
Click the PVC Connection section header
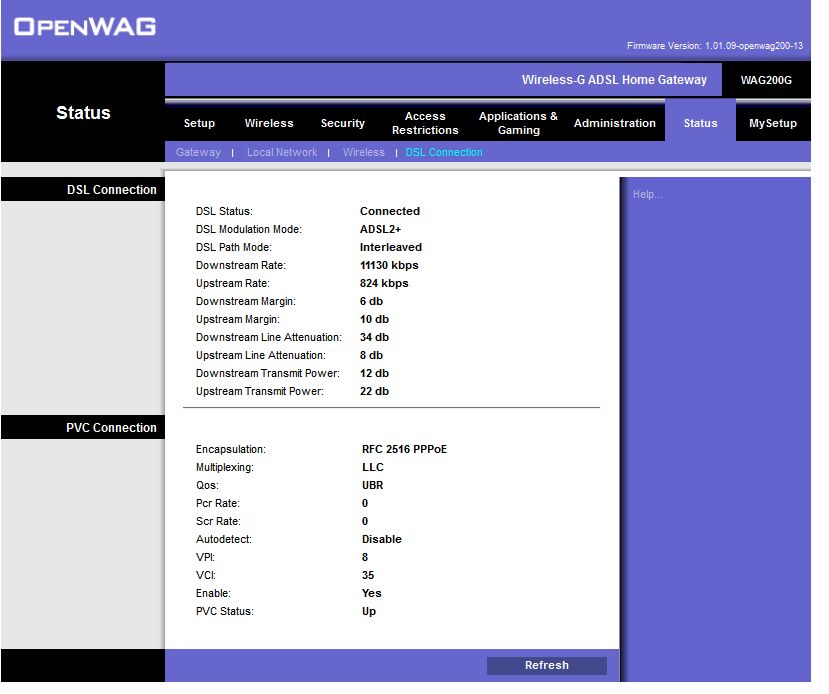click(111, 427)
